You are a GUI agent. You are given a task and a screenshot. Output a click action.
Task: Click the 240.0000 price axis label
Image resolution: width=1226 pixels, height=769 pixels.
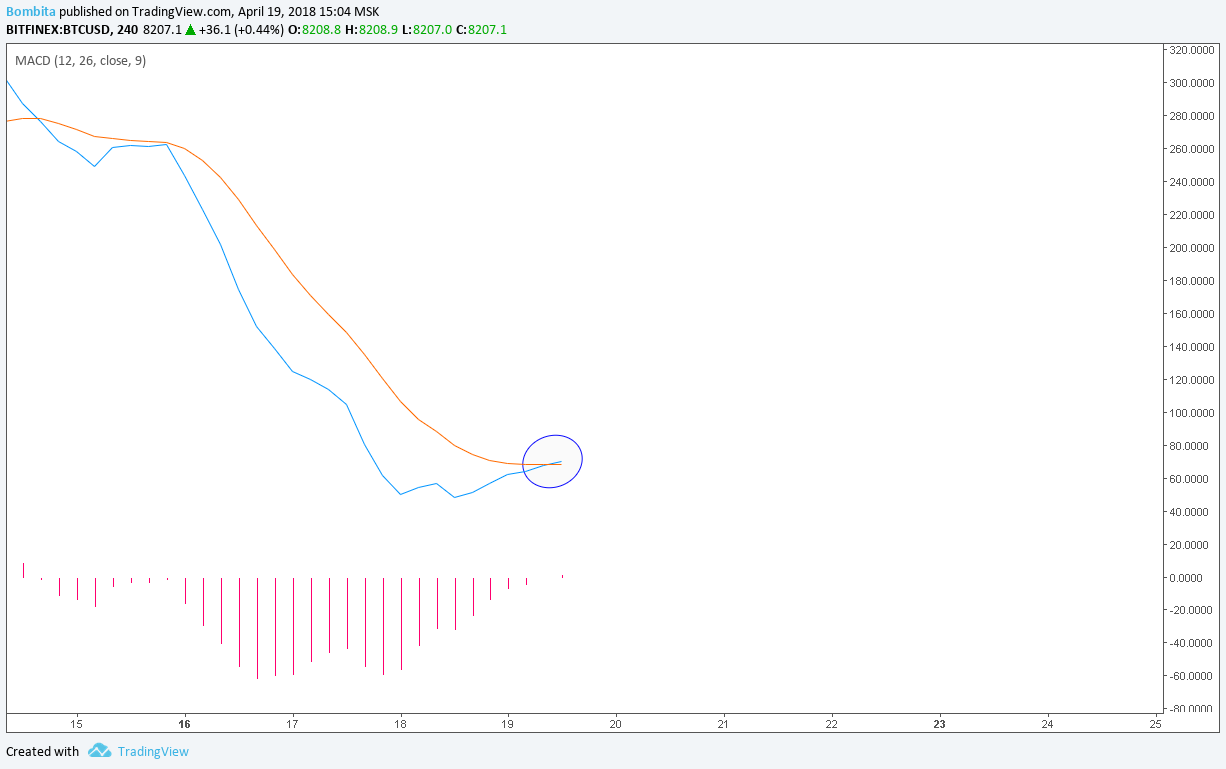[1191, 182]
